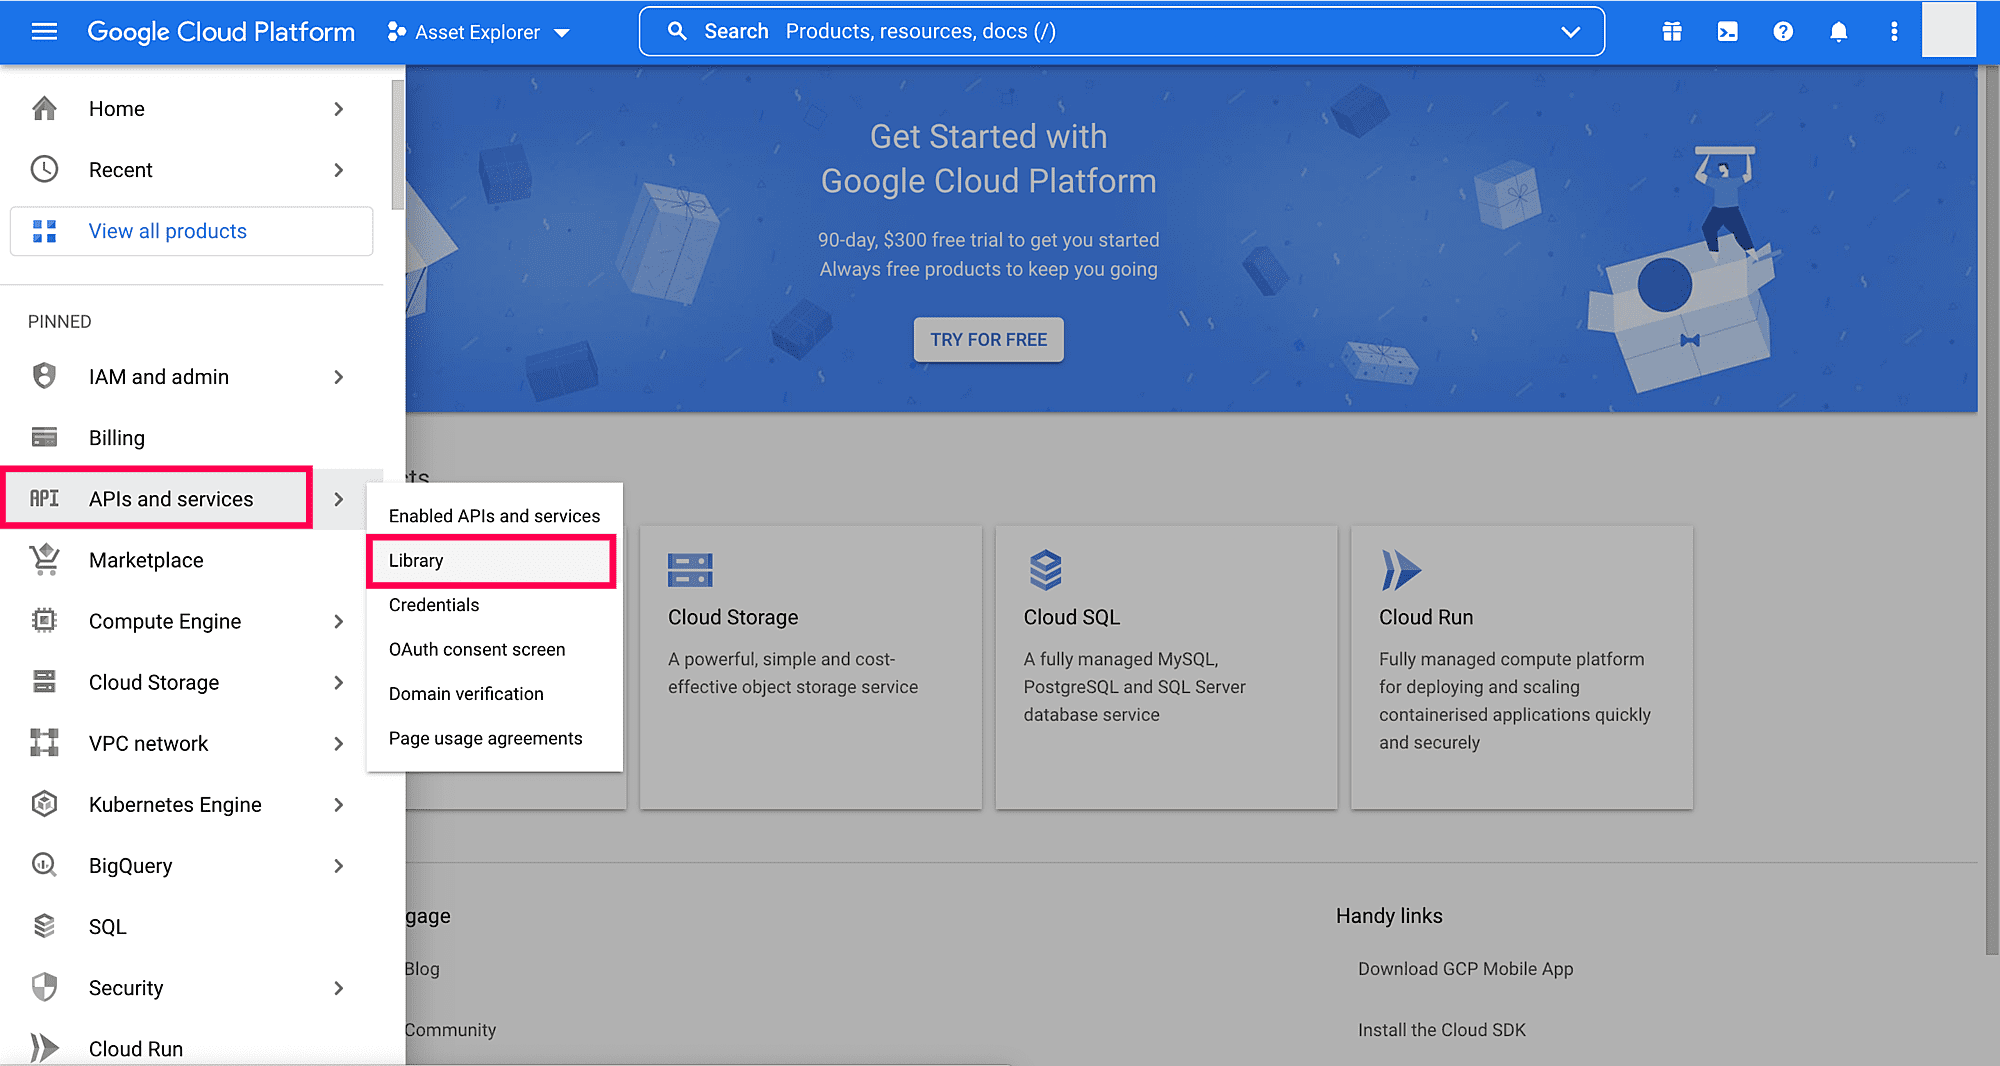The height and width of the screenshot is (1066, 2000).
Task: Expand the search bar dropdown arrow
Action: (1570, 32)
